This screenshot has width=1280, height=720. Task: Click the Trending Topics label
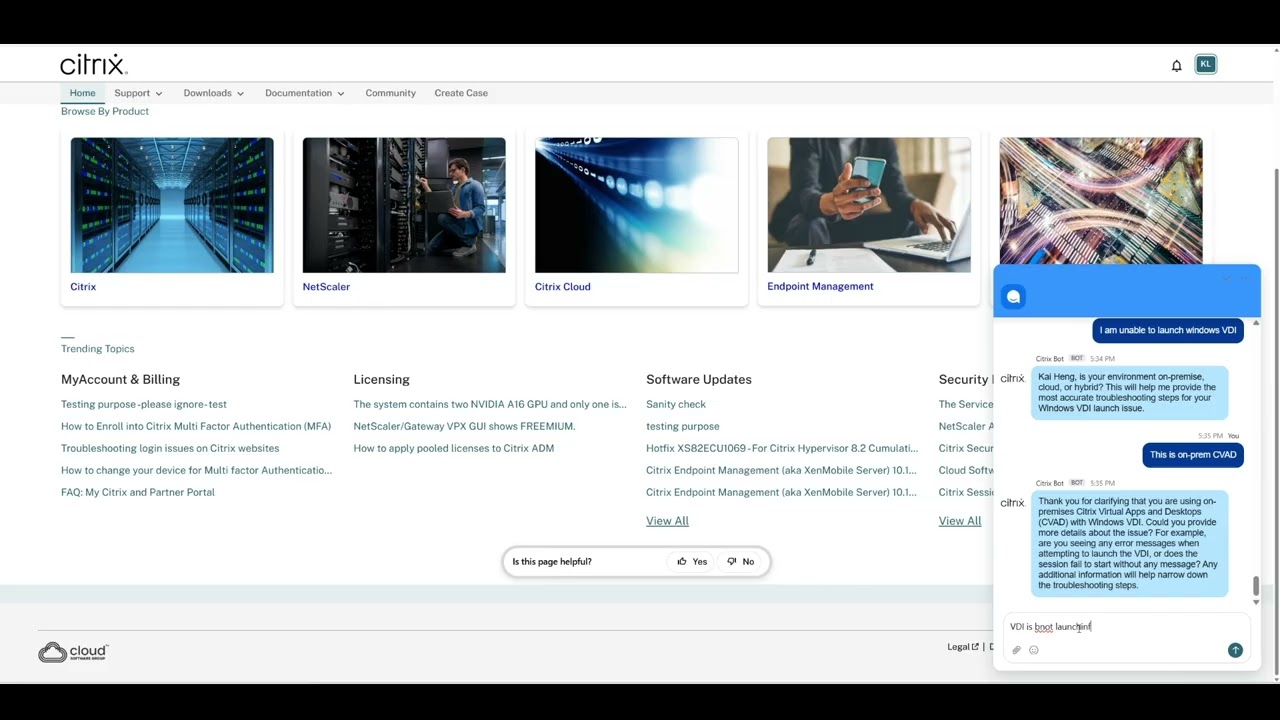click(97, 349)
